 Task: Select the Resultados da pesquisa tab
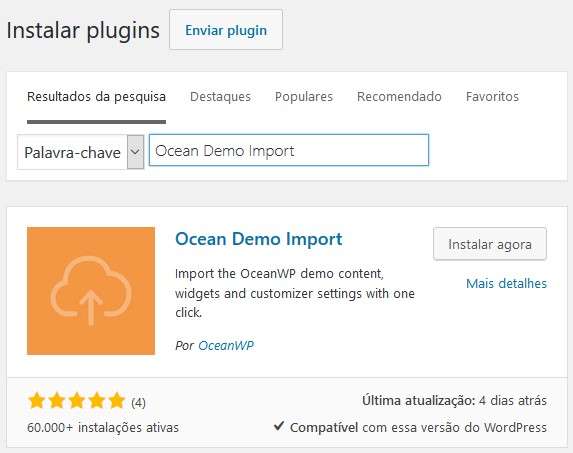pos(96,98)
